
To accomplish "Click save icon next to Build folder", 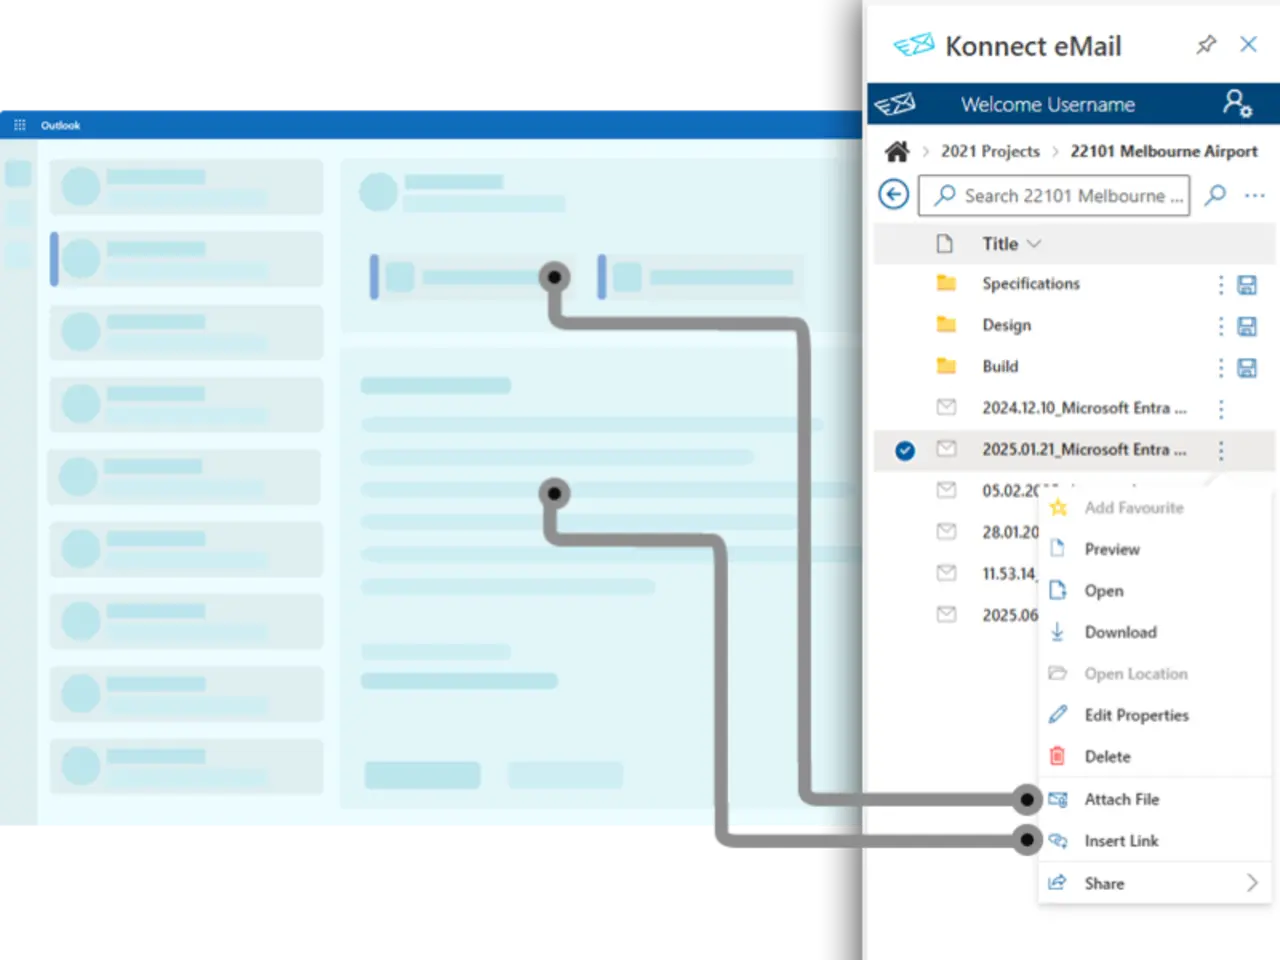I will pos(1247,368).
